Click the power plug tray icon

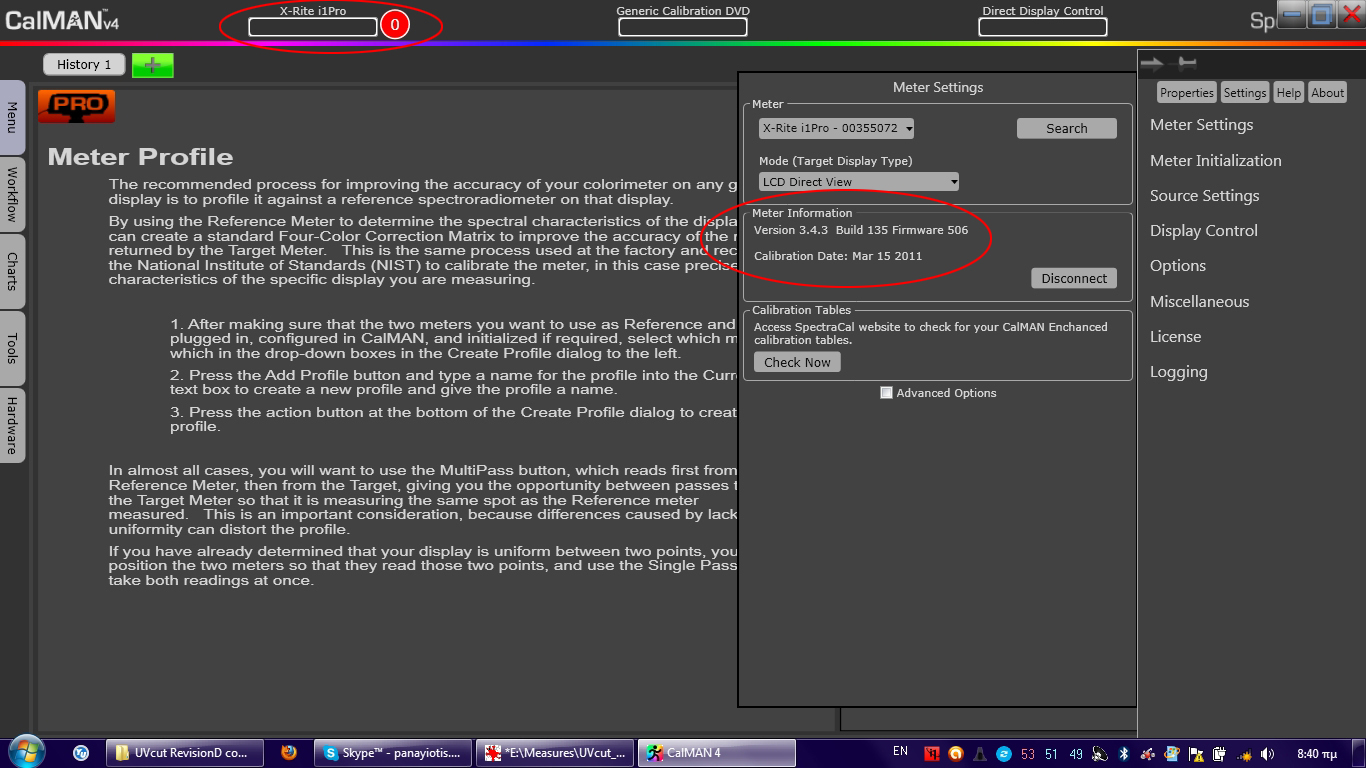(x=1219, y=754)
